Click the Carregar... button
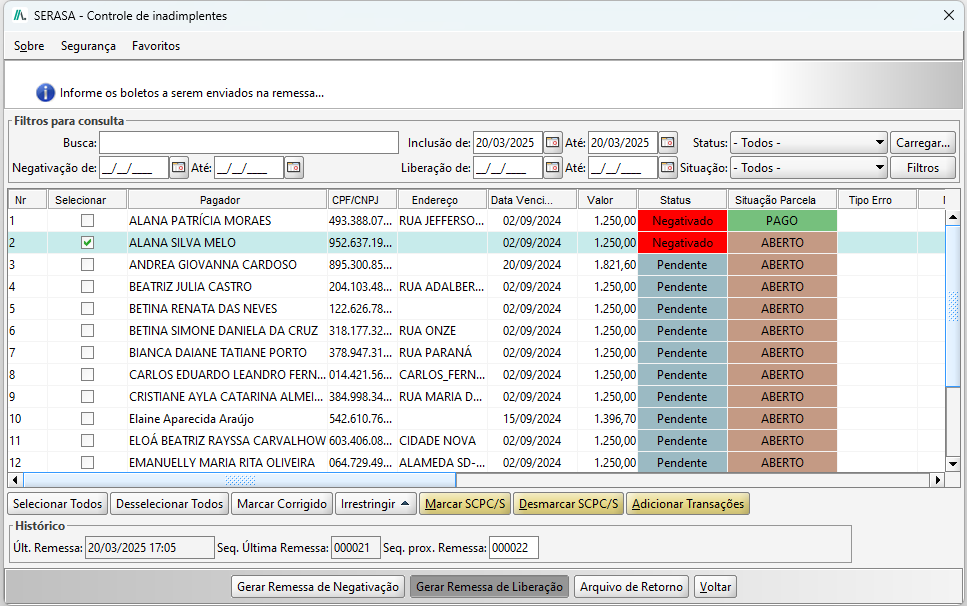Screen dimensions: 967x606 tap(923, 142)
